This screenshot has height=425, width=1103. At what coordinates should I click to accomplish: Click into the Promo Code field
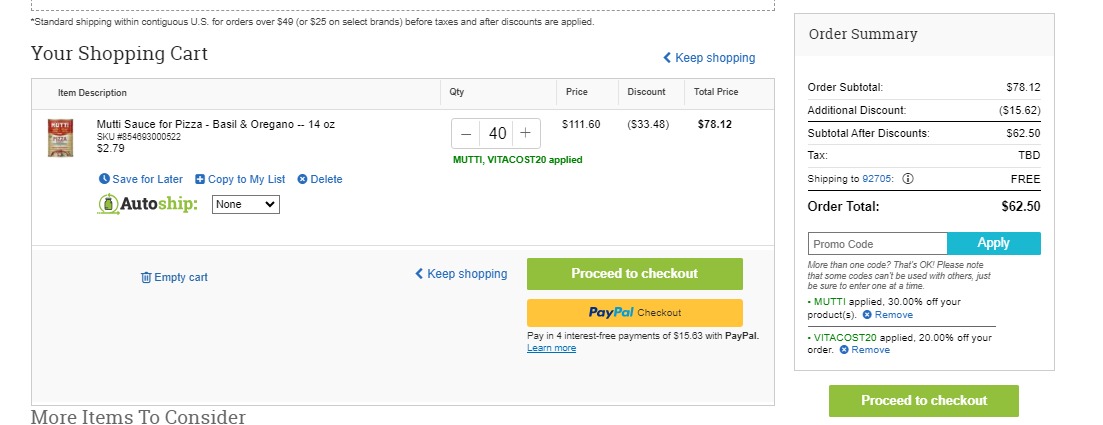click(x=877, y=243)
